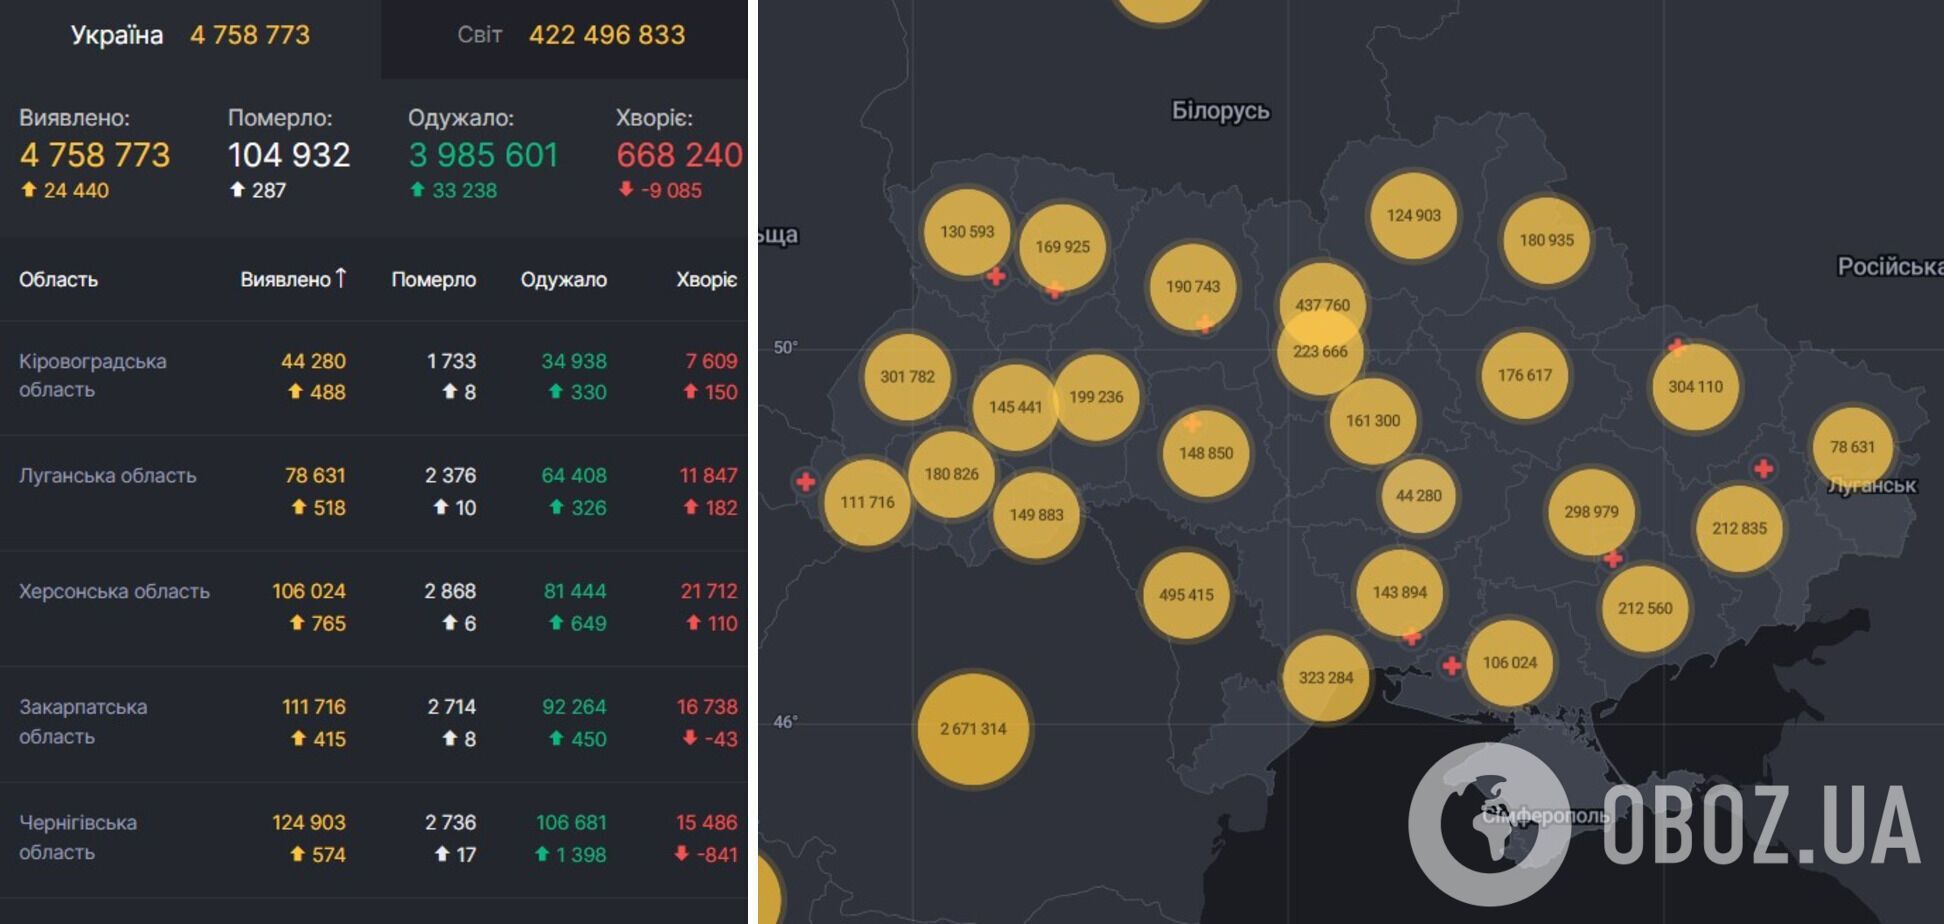This screenshot has height=924, width=1944.
Task: Select Херсонська область row
Action: [x=374, y=608]
